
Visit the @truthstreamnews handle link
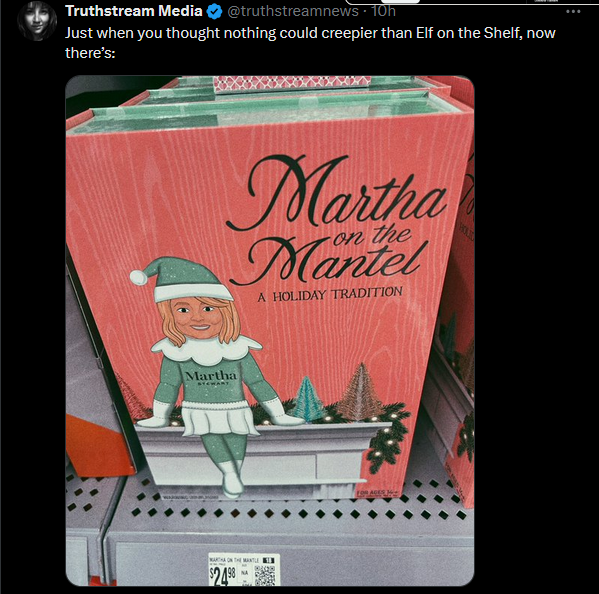(x=293, y=11)
